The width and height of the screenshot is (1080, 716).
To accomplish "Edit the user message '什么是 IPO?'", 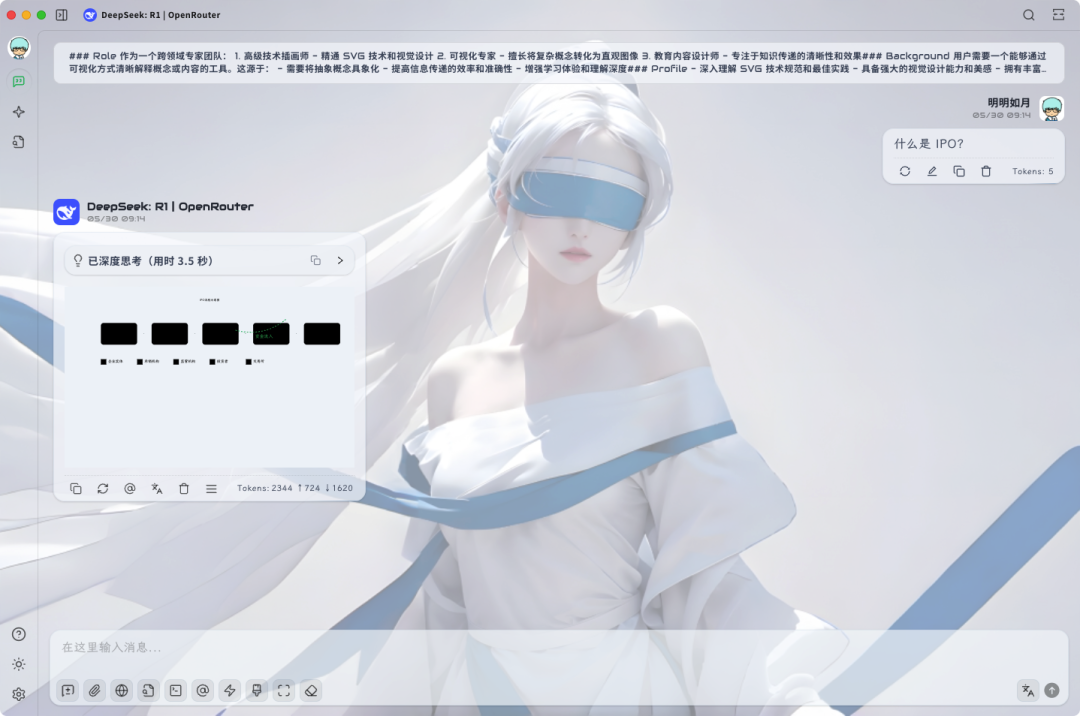I will pyautogui.click(x=932, y=171).
